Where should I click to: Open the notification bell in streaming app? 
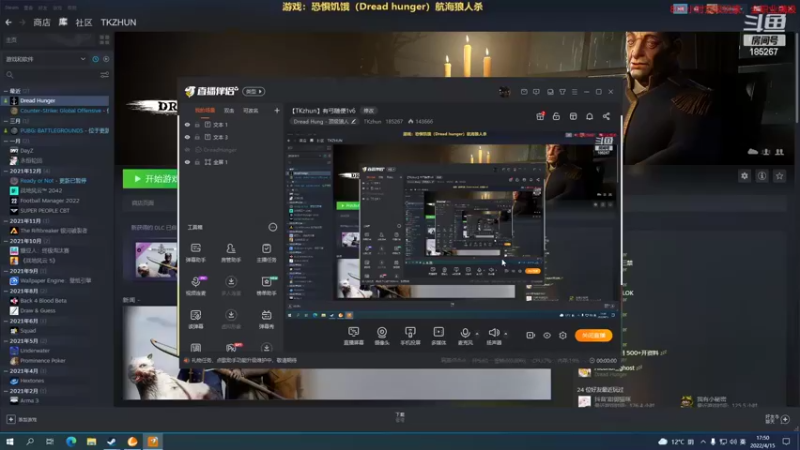tap(589, 116)
